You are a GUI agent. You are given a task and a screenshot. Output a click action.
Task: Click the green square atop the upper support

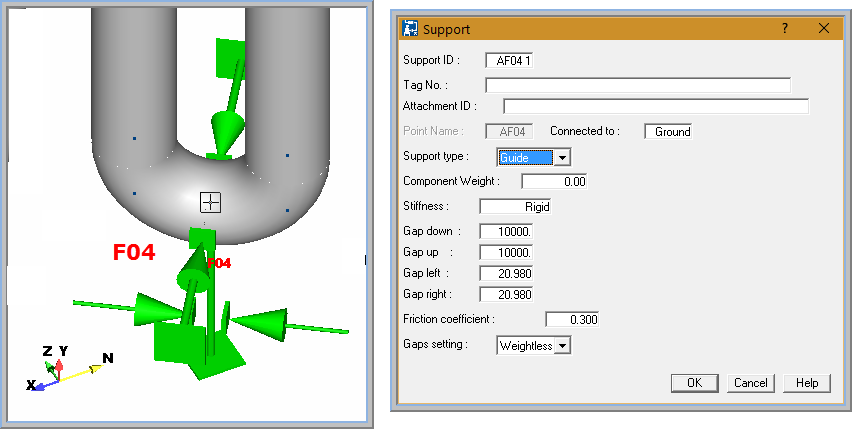(x=230, y=57)
